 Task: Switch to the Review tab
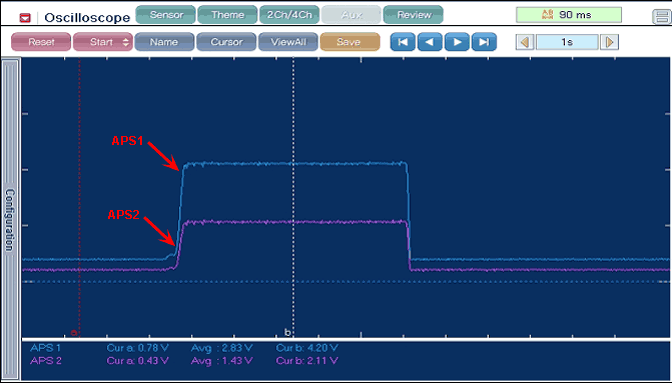coord(414,15)
